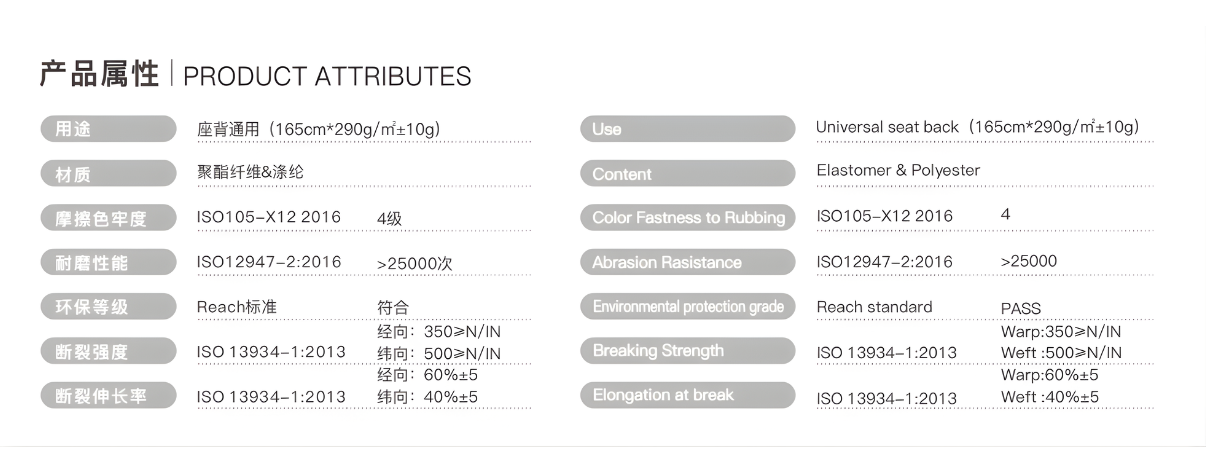Screen dimensions: 1206x472
Task: Click the Use label pill
Action: click(687, 129)
